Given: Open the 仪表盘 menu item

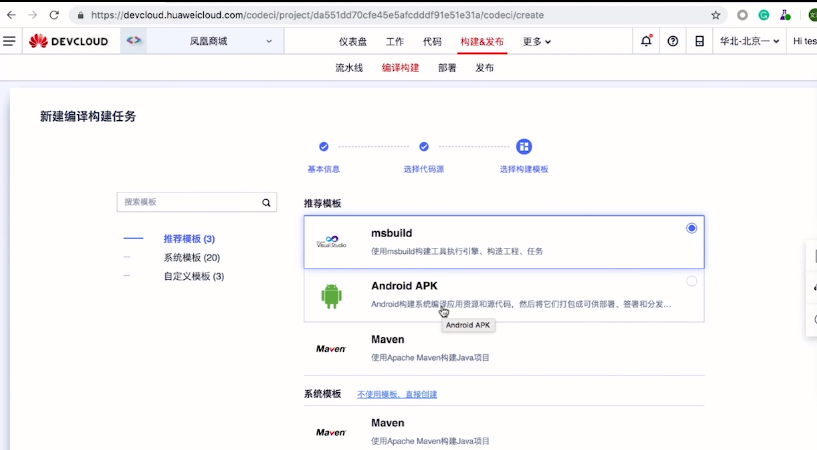Looking at the screenshot, I should tap(353, 42).
